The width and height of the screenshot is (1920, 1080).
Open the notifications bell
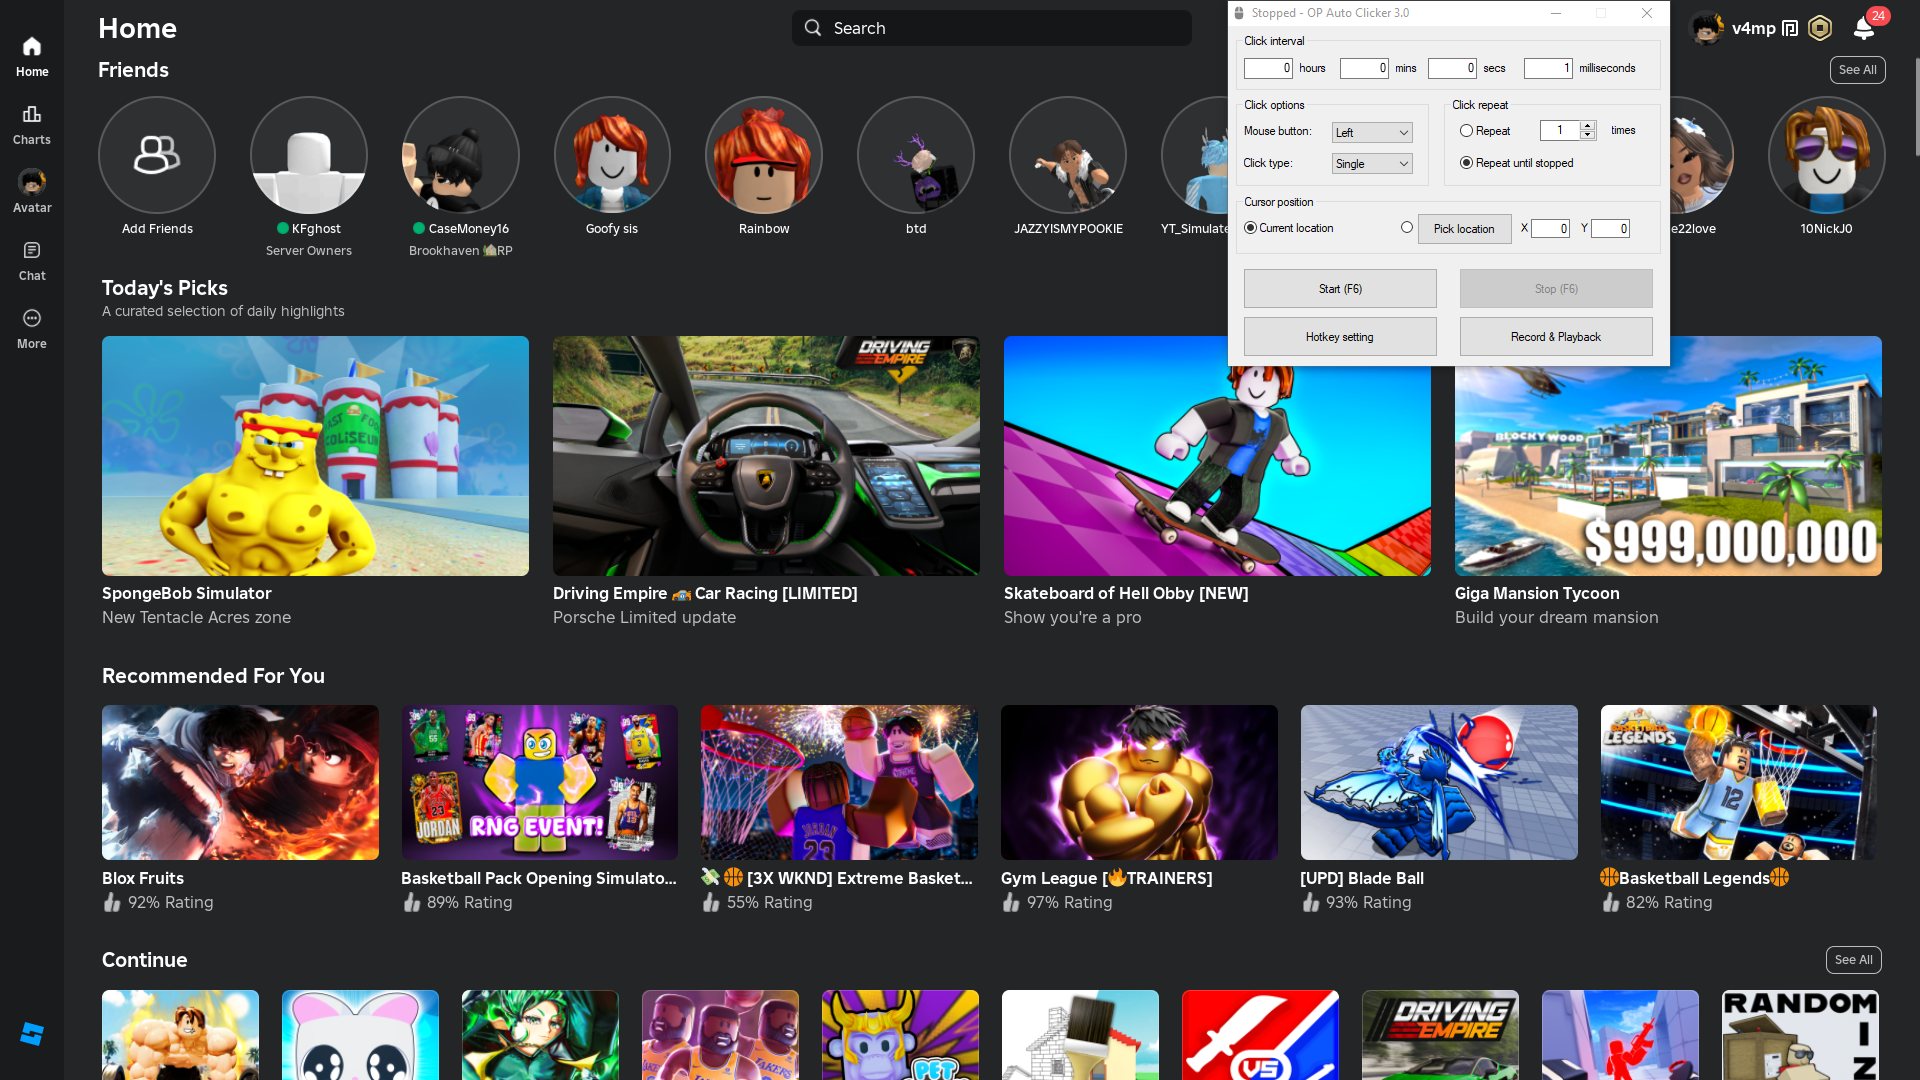(x=1864, y=28)
